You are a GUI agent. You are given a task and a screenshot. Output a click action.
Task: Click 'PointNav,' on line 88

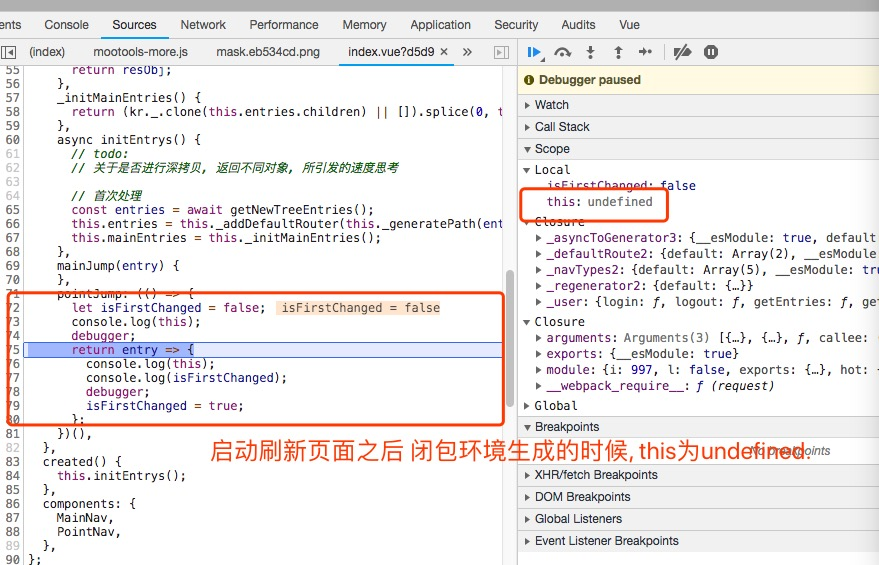tap(89, 532)
